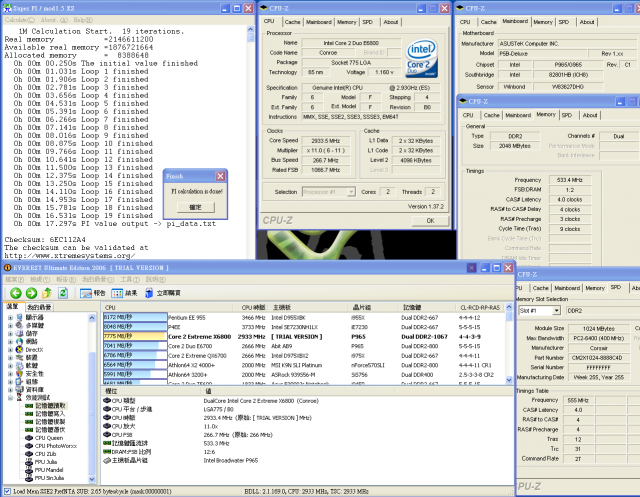Open the Processor #1 Selection dropdown in CPU-Z
The height and width of the screenshot is (497, 640).
coord(351,192)
